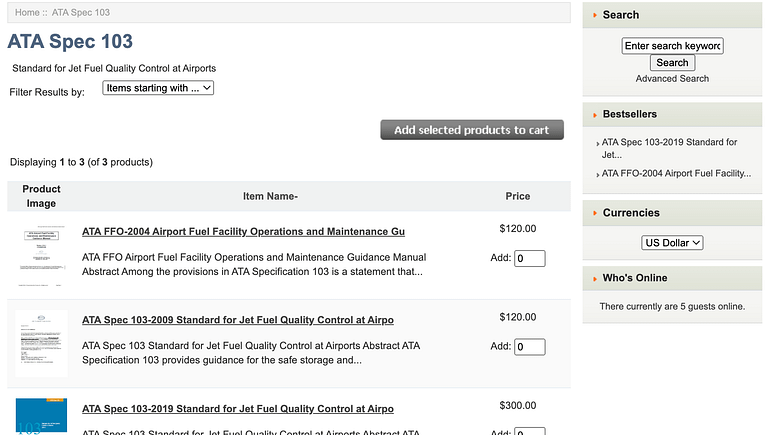Open the blue ATA Spec 103-2019 thumbnail
Viewport: 768px width, 435px height.
pyautogui.click(x=41, y=415)
